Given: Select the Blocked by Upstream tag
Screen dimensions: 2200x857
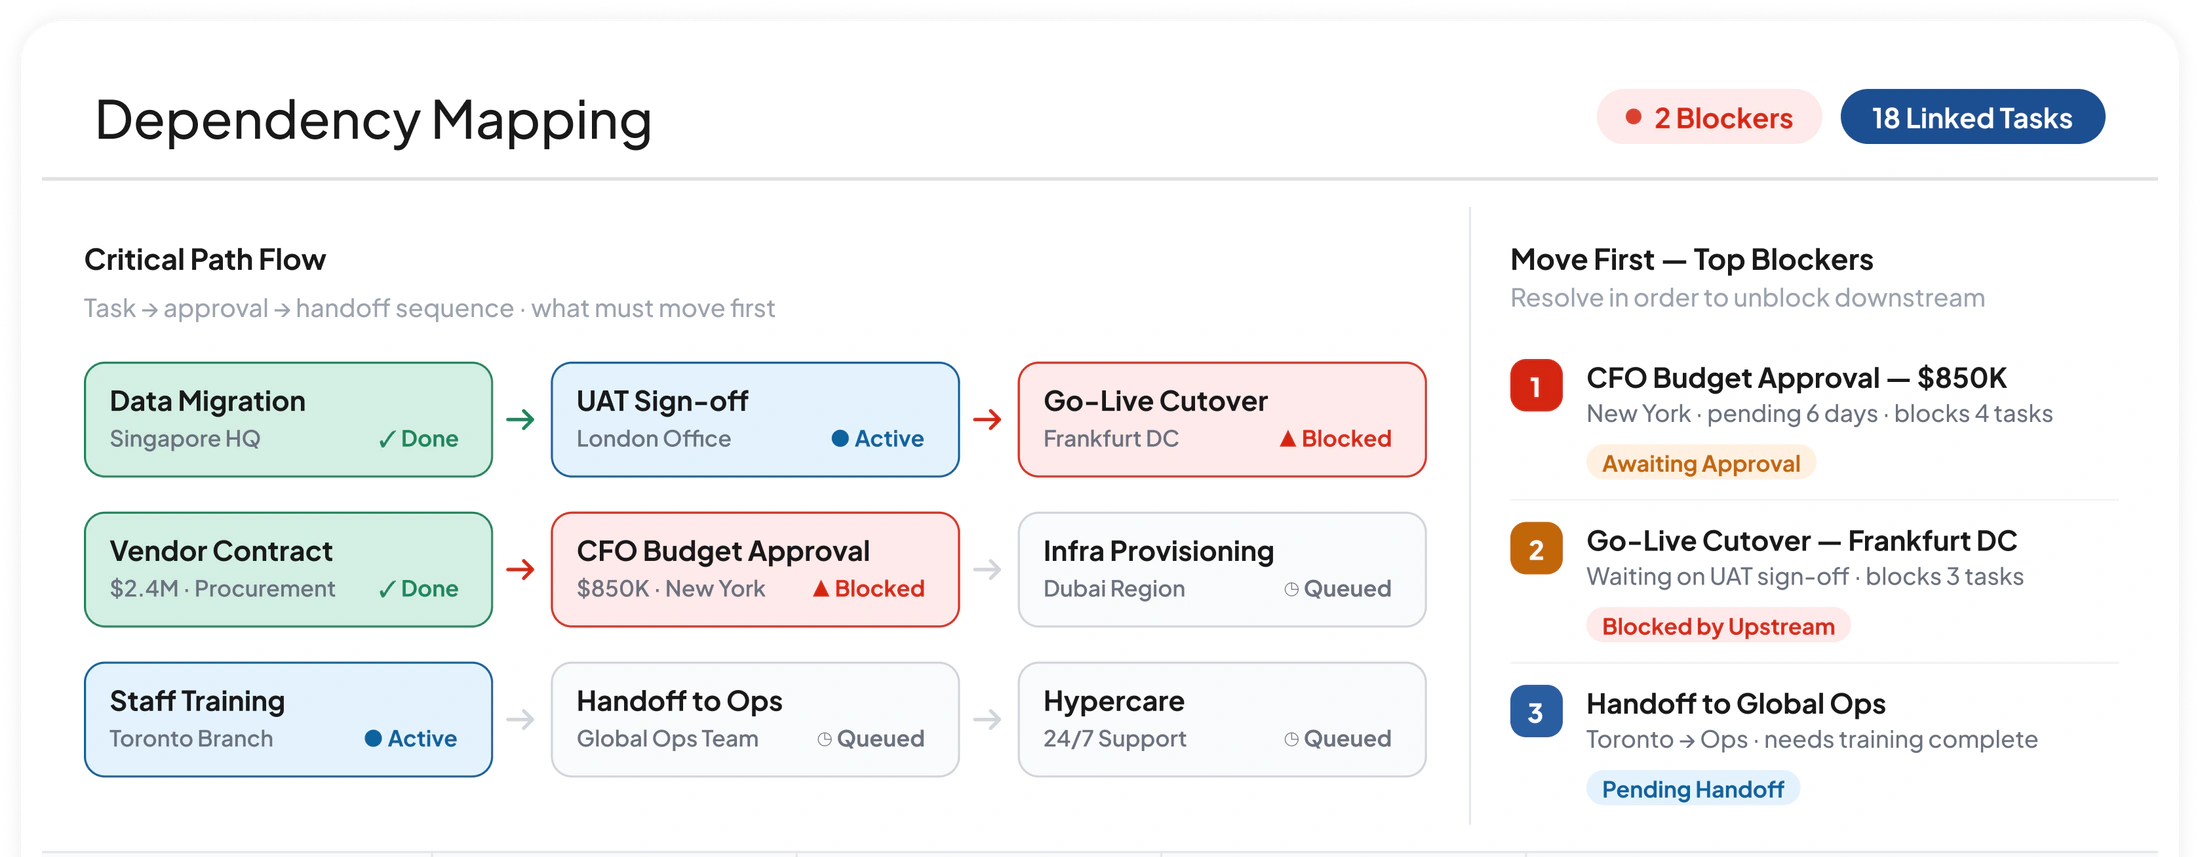Looking at the screenshot, I should (1718, 626).
